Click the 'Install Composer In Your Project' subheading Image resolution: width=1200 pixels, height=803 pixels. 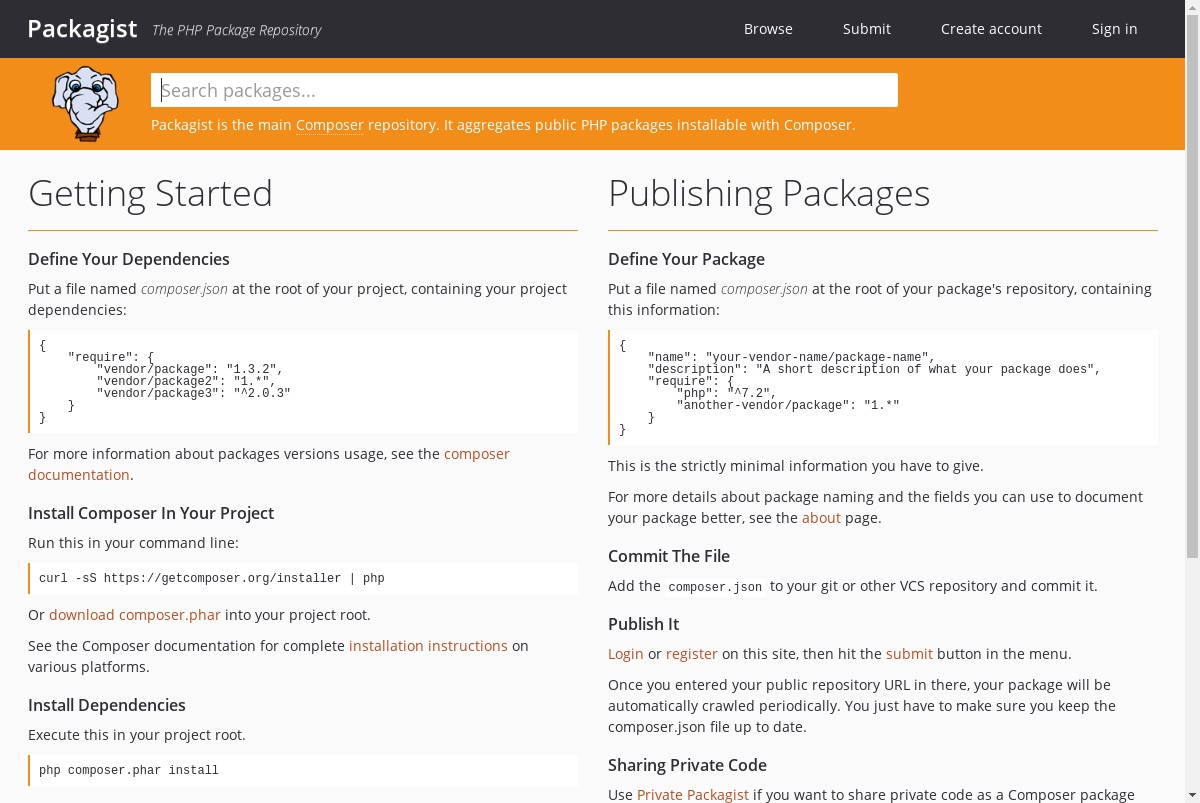point(151,513)
